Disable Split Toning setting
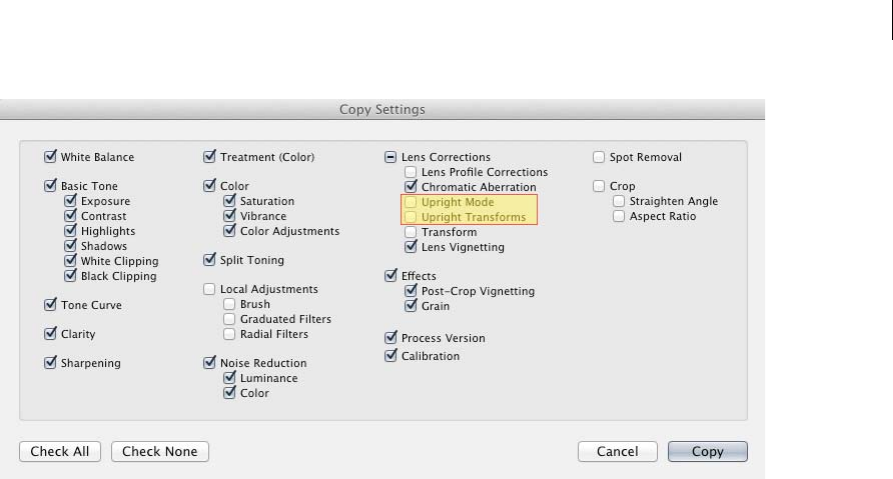This screenshot has width=893, height=479. tap(209, 260)
